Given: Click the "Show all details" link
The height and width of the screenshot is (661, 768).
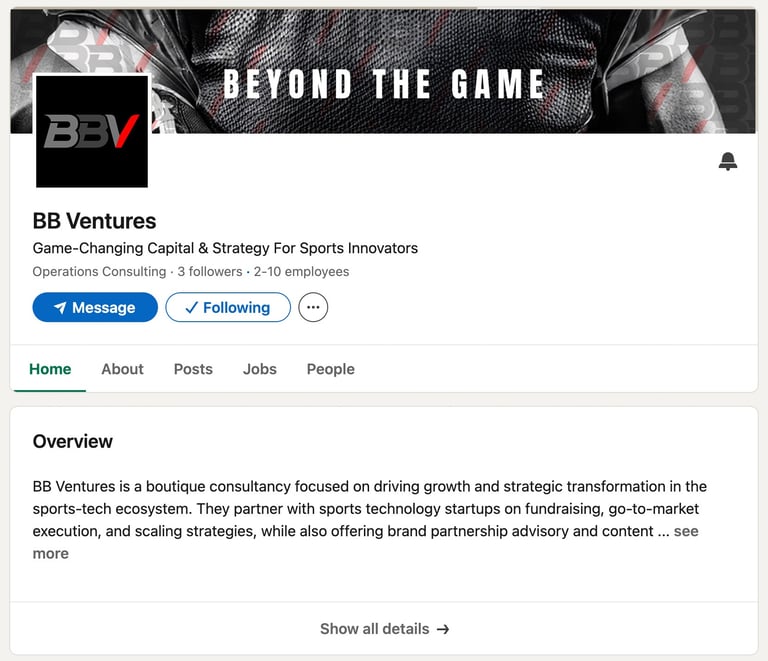Looking at the screenshot, I should coord(384,629).
